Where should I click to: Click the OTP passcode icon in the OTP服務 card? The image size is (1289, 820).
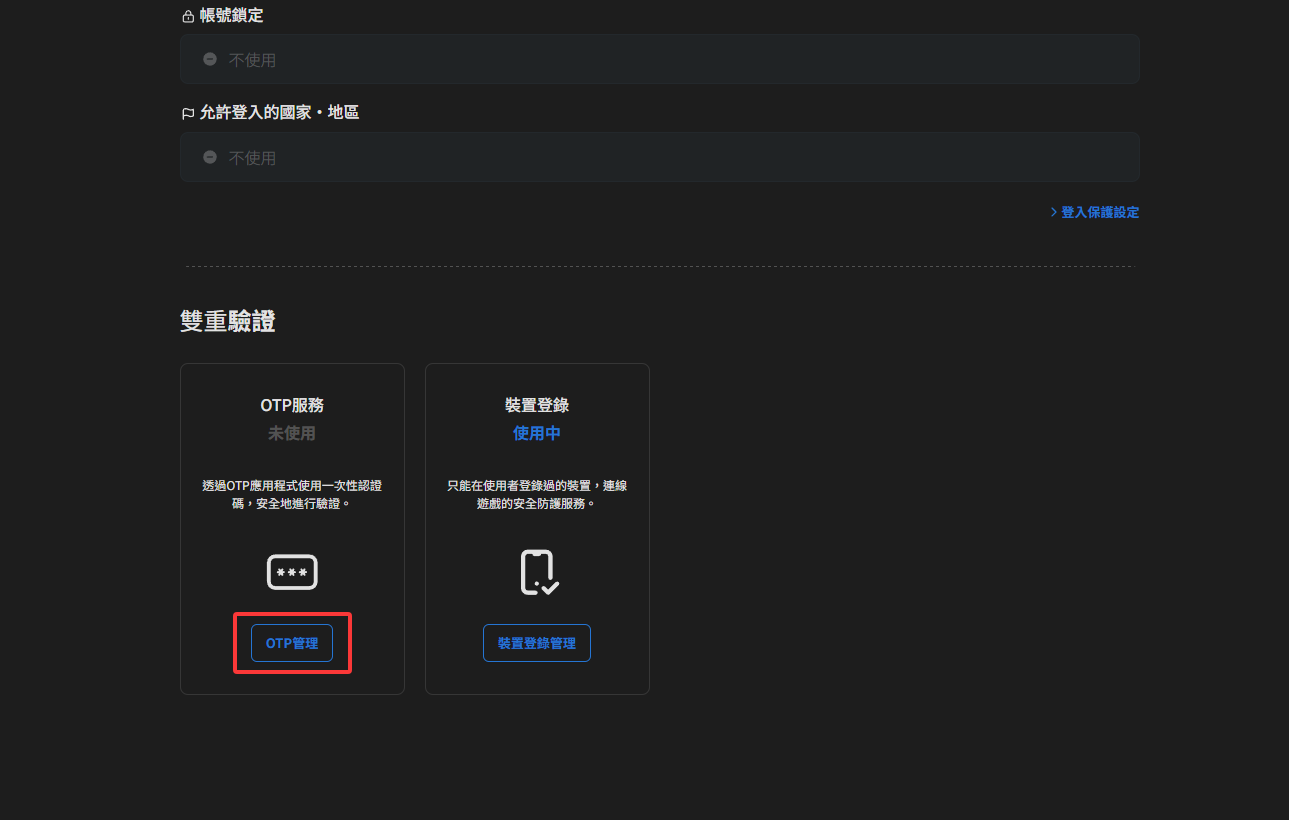pos(292,572)
